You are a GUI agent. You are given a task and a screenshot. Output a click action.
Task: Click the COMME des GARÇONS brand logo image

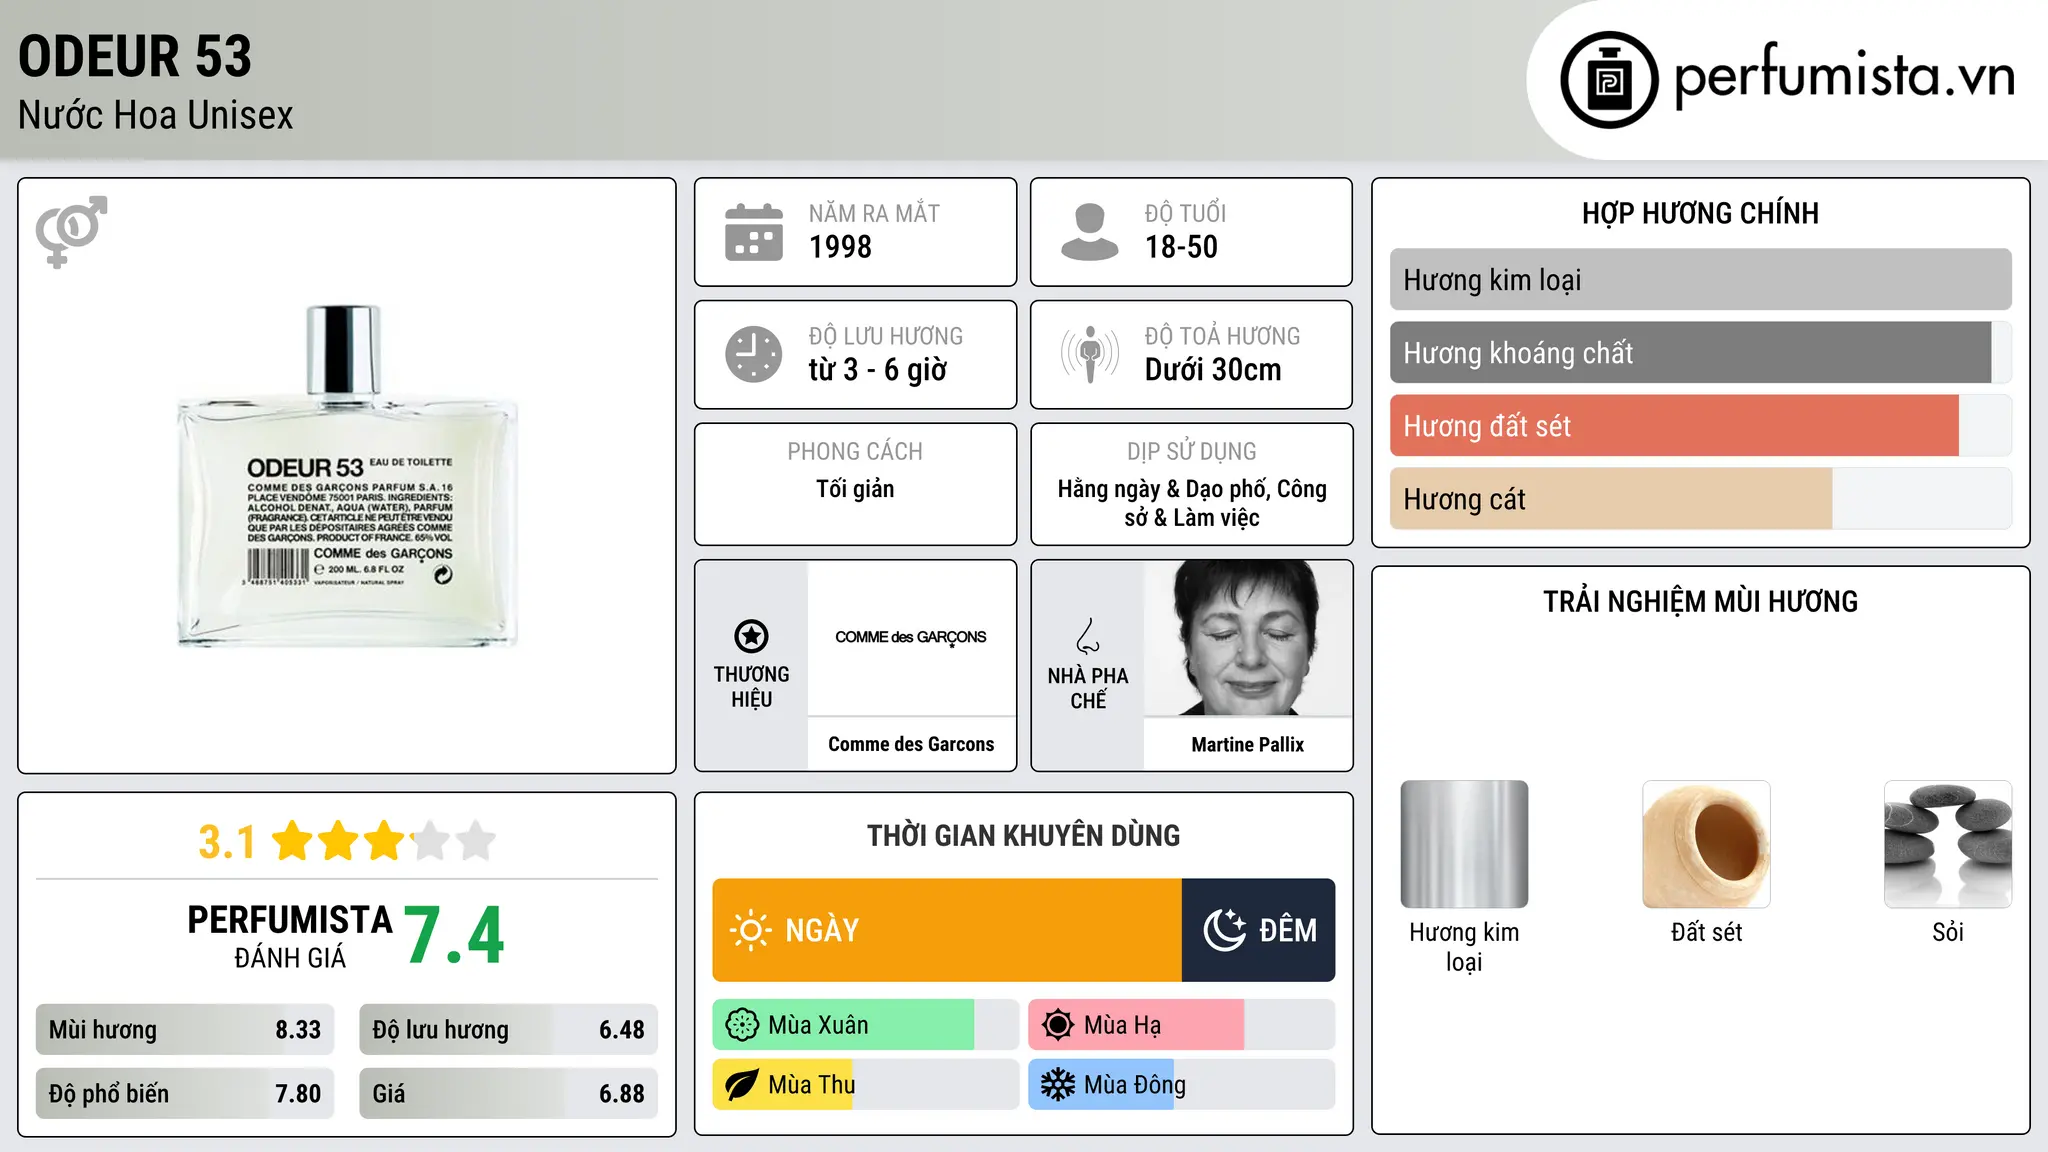tap(911, 637)
